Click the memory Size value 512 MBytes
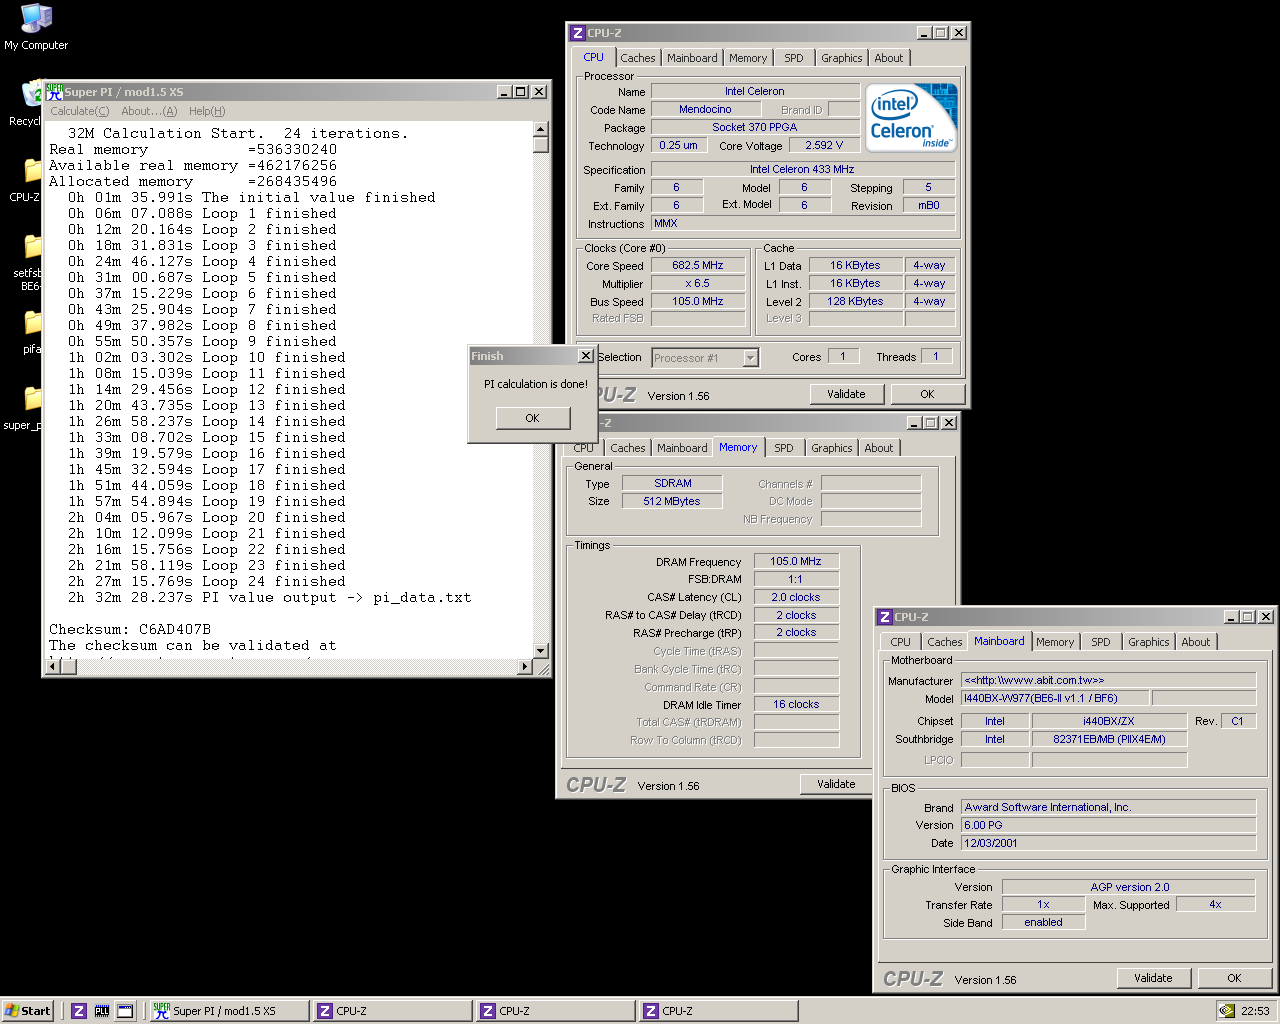The height and width of the screenshot is (1024, 1280). [x=672, y=501]
